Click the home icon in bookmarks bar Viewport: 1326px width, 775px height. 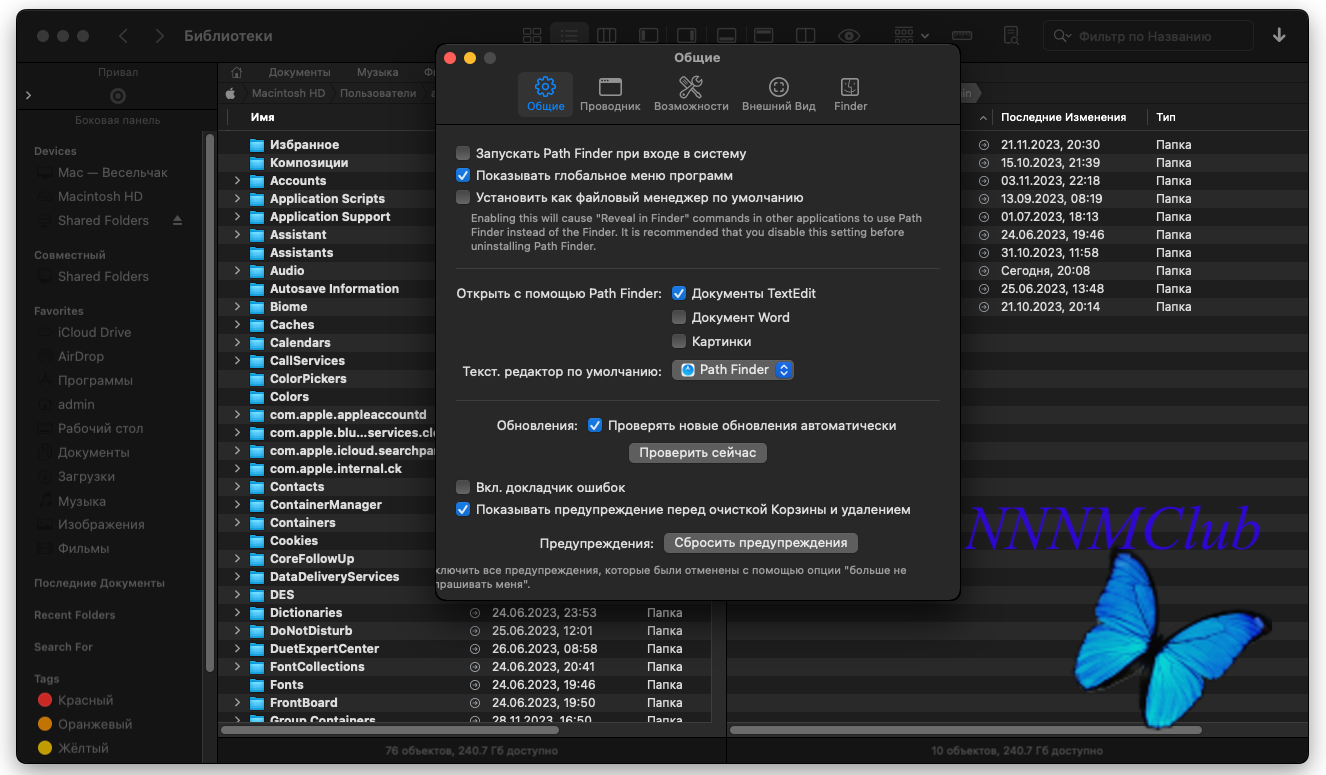(x=237, y=72)
